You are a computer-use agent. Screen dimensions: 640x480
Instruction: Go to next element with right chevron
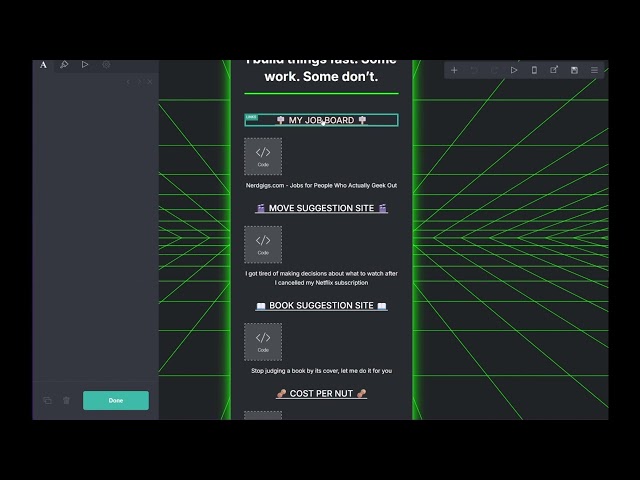(x=139, y=82)
